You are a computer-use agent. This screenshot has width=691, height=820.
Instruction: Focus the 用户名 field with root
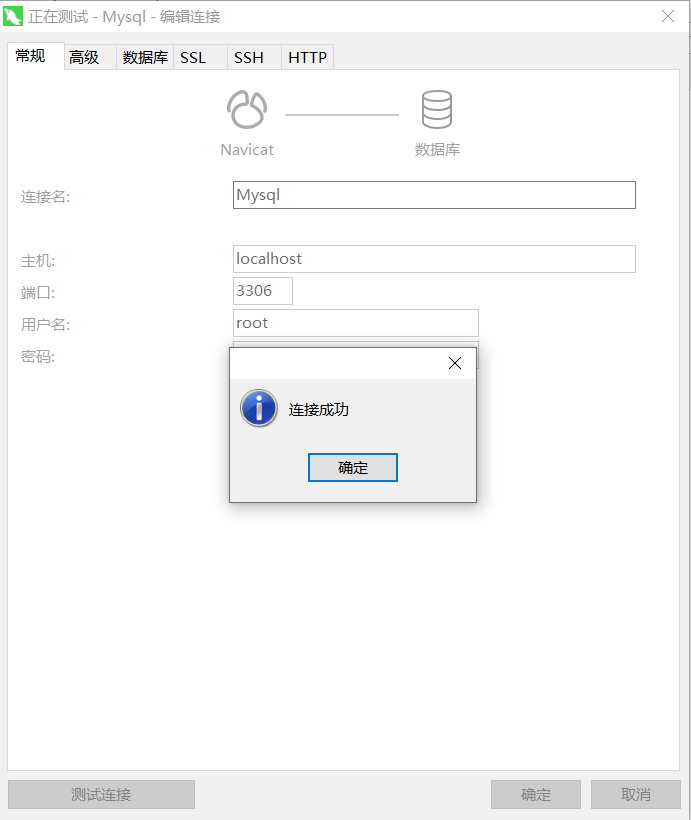[356, 323]
